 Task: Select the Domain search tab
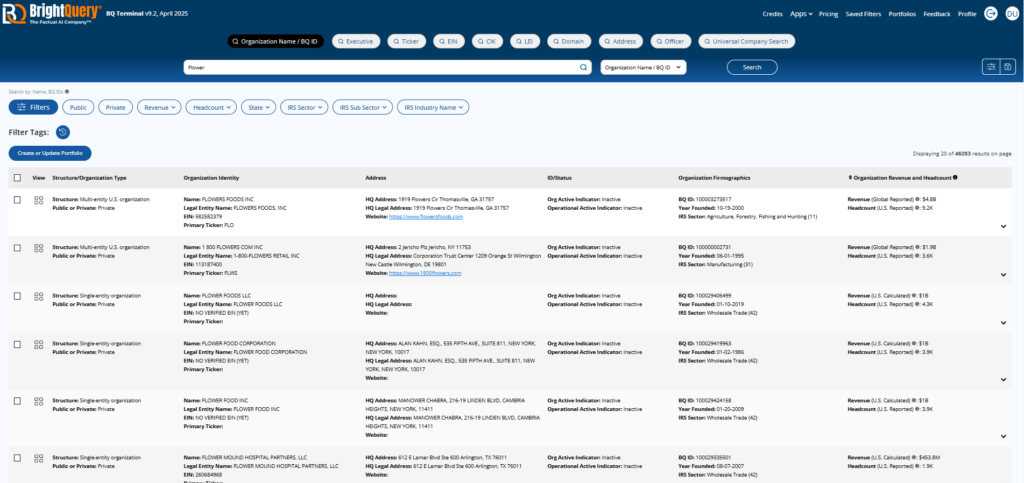tap(569, 41)
